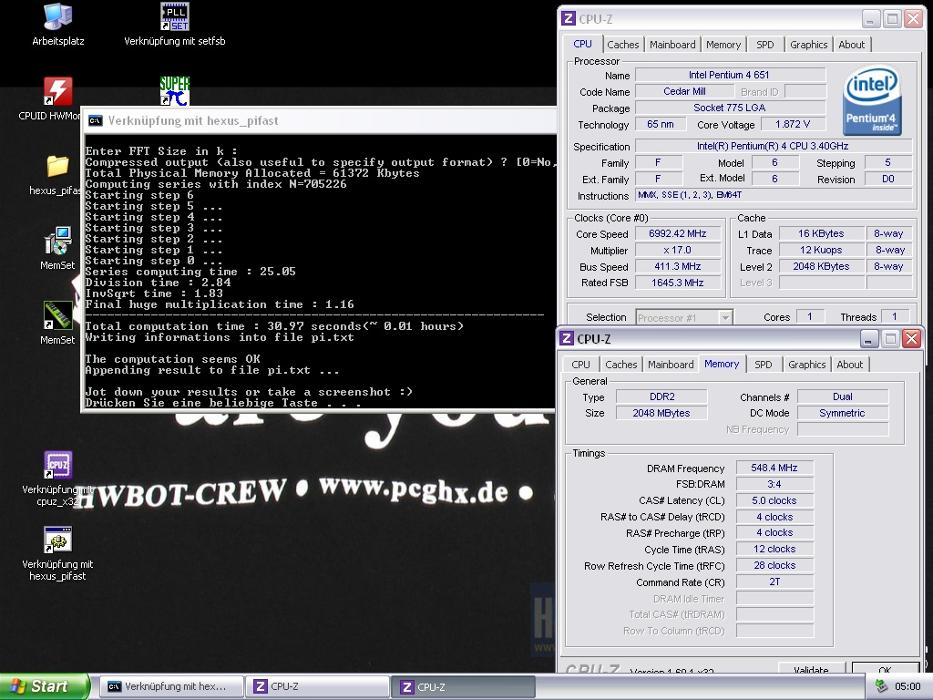Click the Multiplier value x 17.0
The width and height of the screenshot is (933, 700).
point(678,251)
